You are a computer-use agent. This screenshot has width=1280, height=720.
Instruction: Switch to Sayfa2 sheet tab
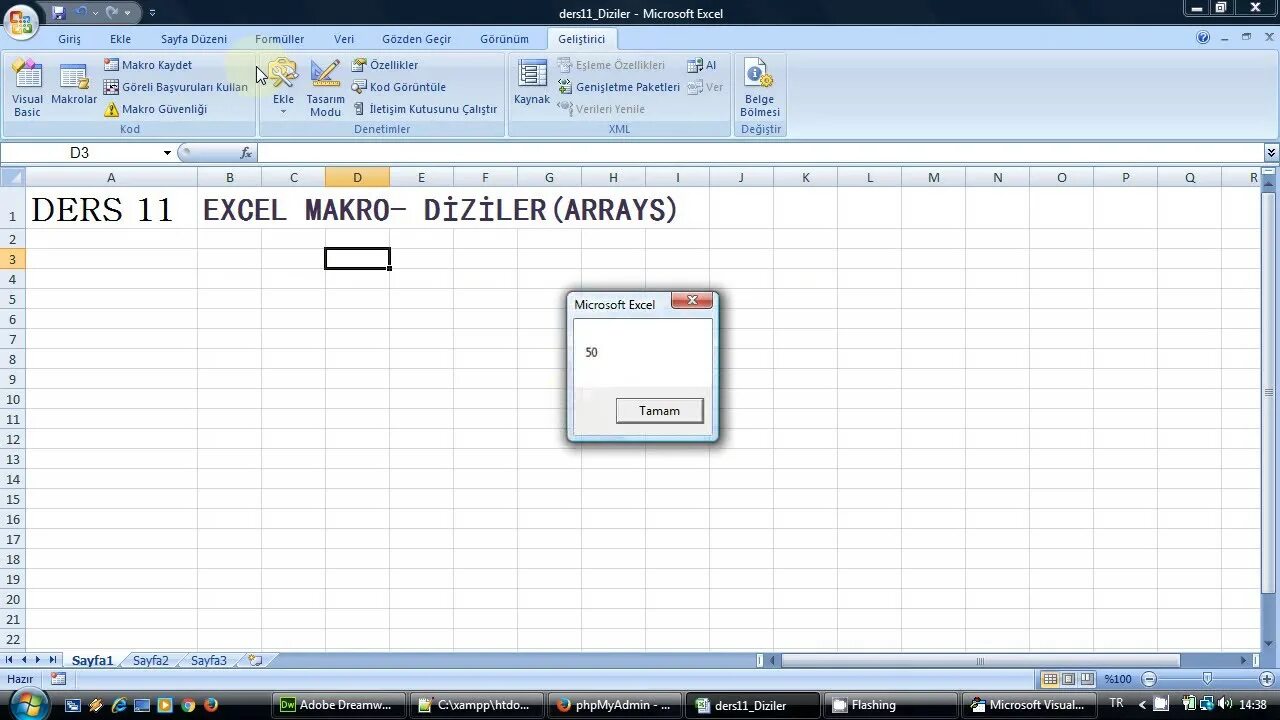[x=151, y=661]
